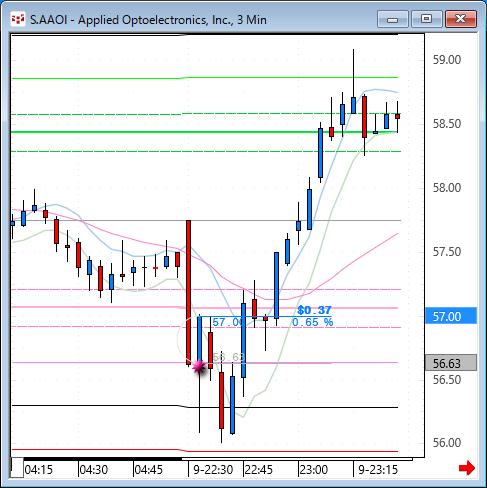
Task: Click the 23:00 time axis label
Action: point(314,470)
